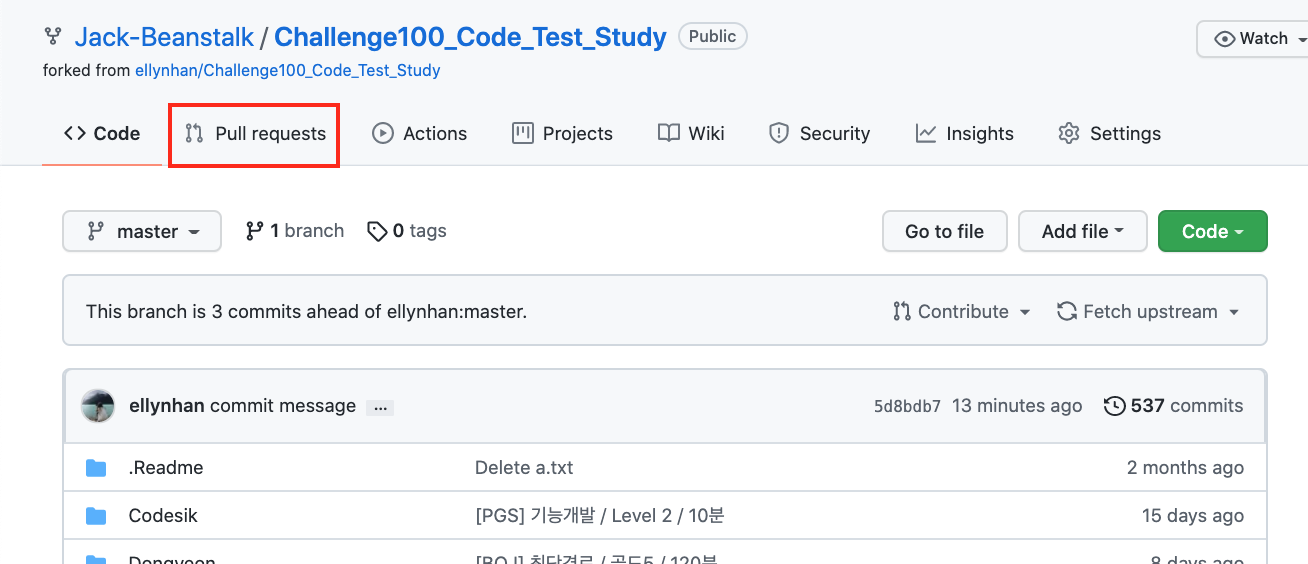
Task: Click the "2 months ago" timestamp
Action: coord(1185,468)
